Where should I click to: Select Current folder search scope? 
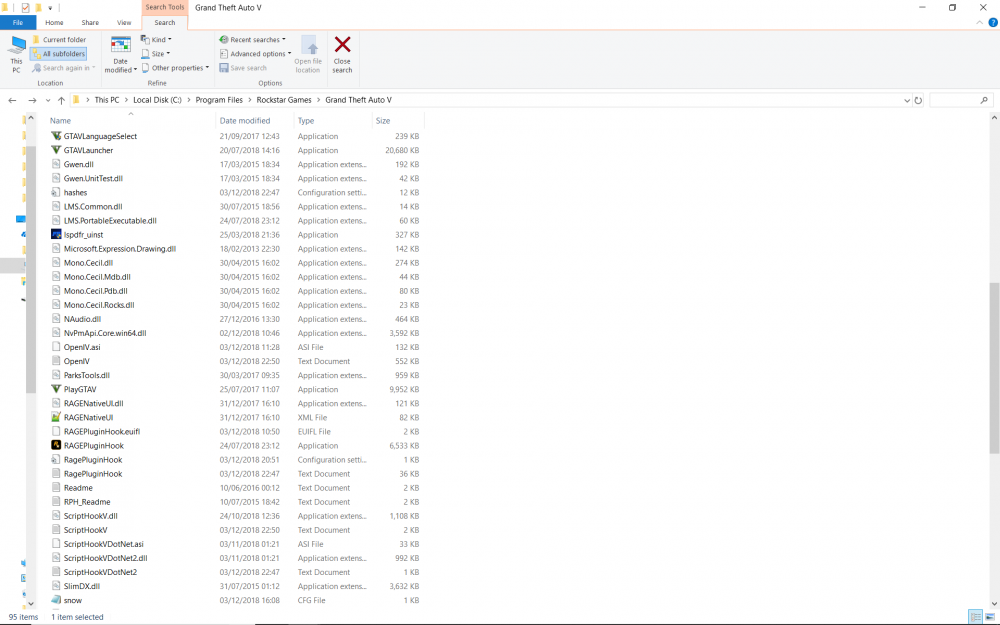[x=59, y=40]
